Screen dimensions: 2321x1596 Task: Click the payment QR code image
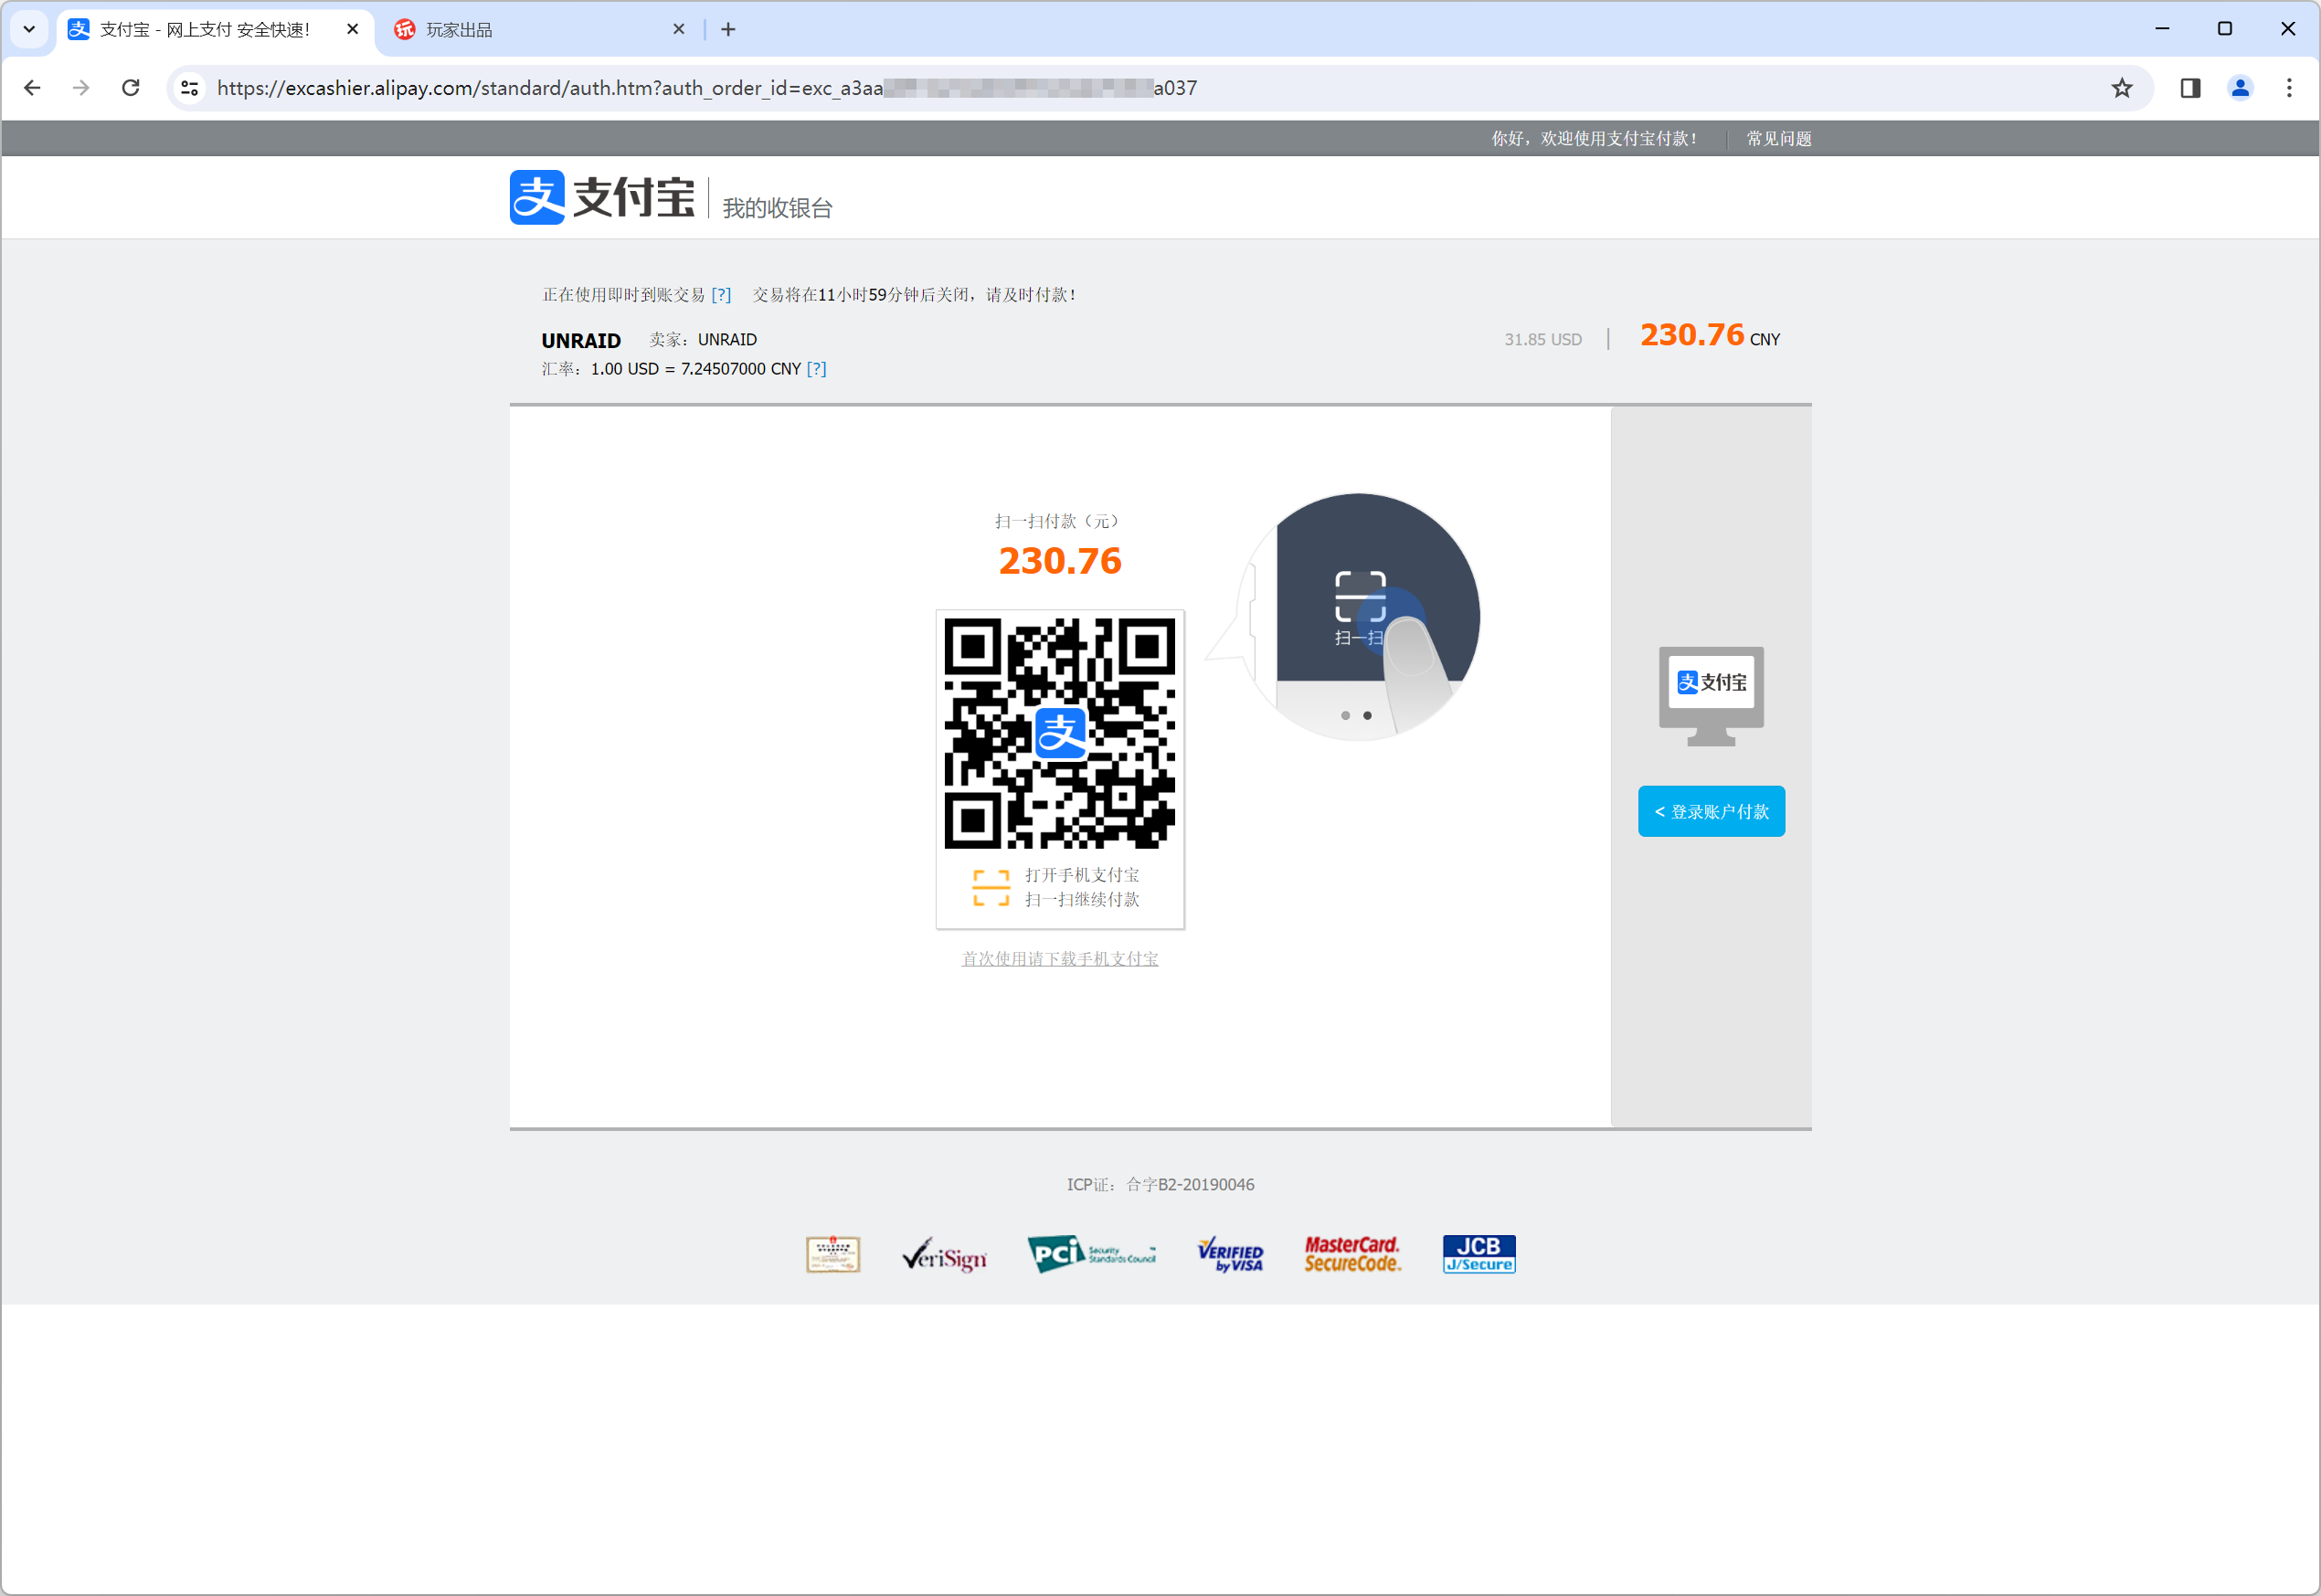[1060, 734]
